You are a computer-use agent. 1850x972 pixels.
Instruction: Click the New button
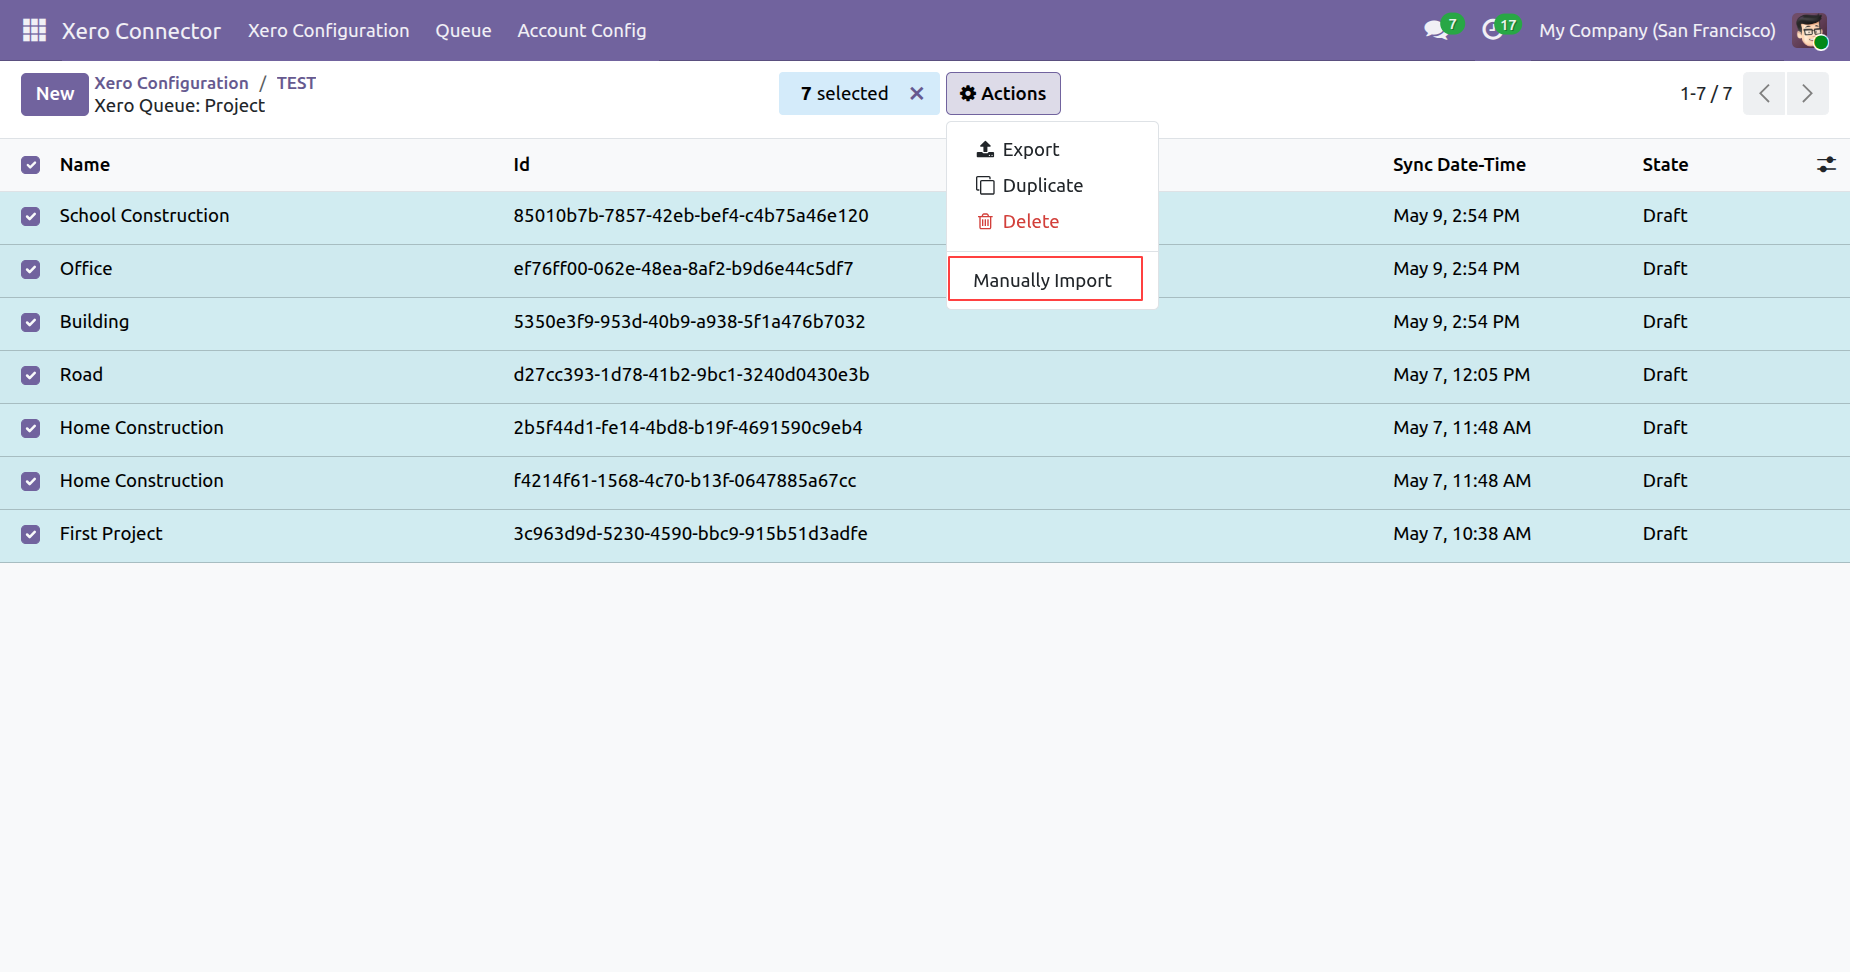coord(55,94)
